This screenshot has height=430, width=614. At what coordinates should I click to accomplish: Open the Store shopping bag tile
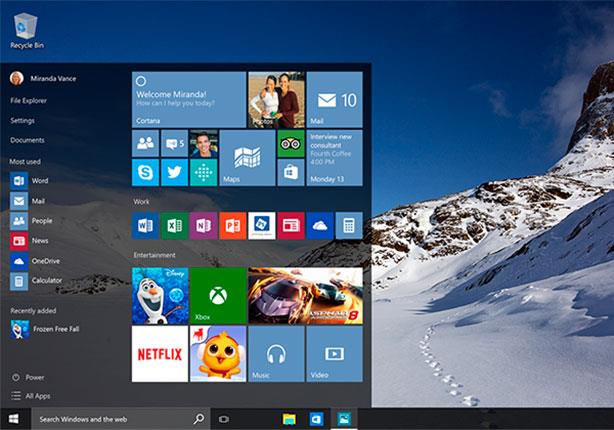(291, 172)
